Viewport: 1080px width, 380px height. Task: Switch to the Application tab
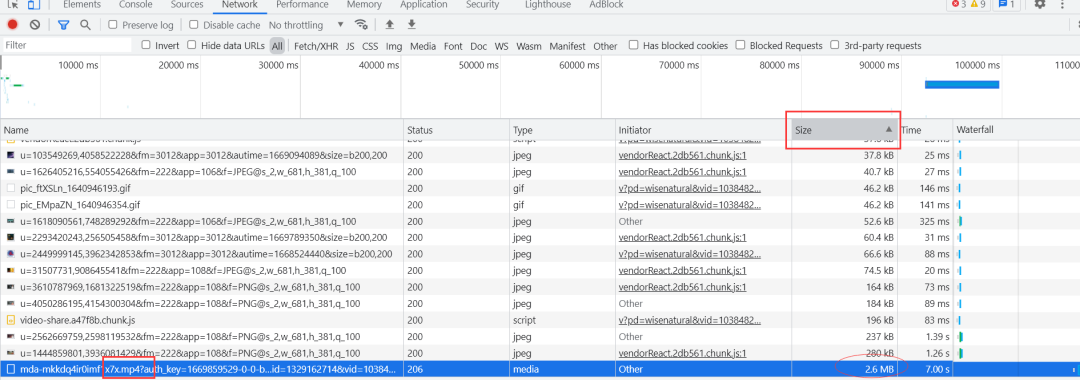point(424,5)
